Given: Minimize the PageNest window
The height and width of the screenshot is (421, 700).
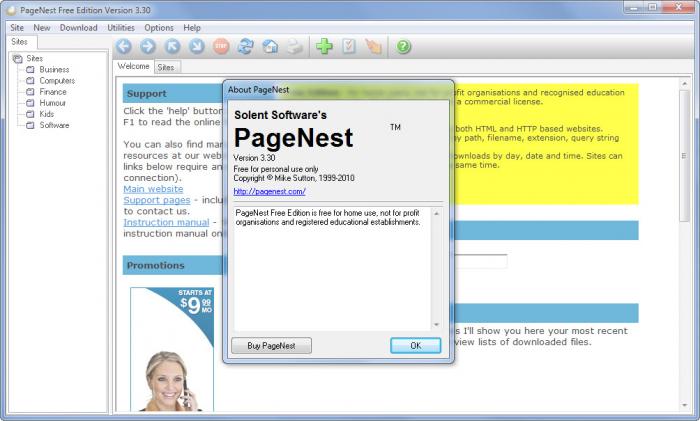Looking at the screenshot, I should [x=633, y=7].
